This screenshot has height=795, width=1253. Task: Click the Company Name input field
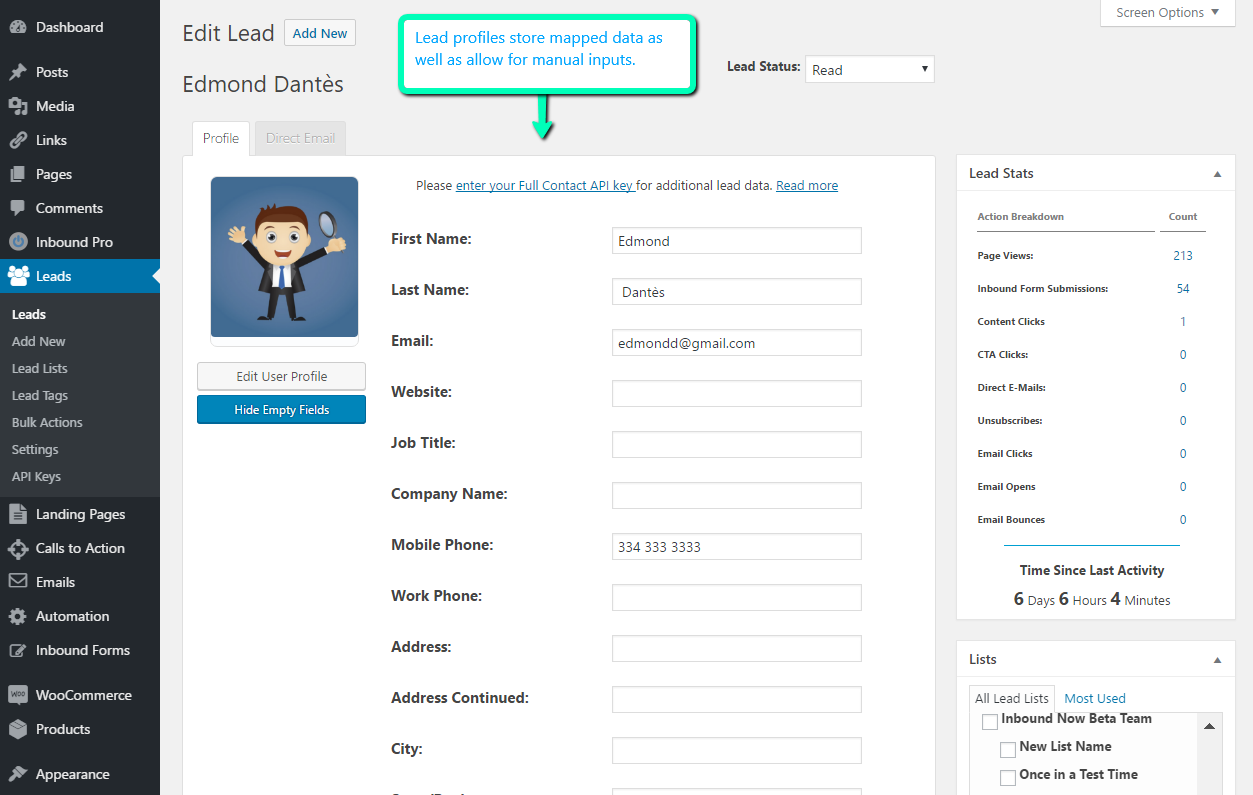coord(737,495)
